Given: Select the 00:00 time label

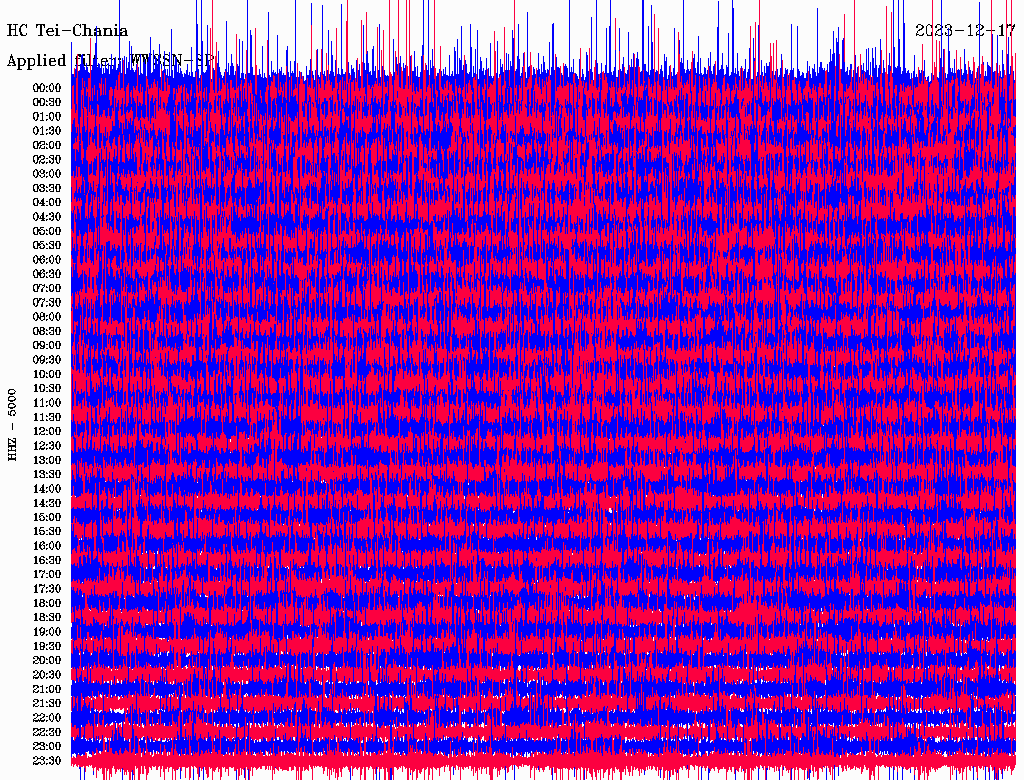Looking at the screenshot, I should click(x=47, y=88).
